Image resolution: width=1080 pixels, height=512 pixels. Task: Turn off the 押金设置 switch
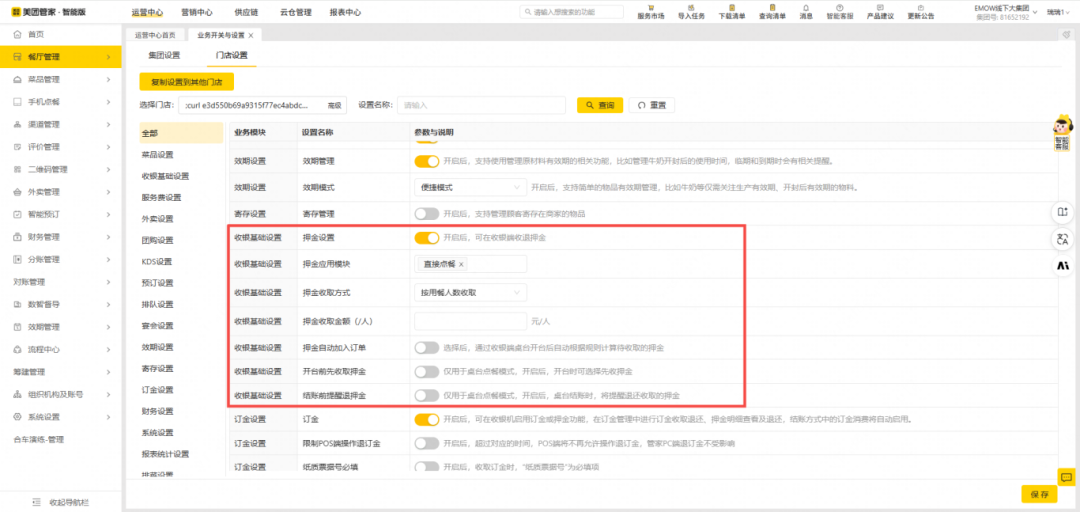(x=427, y=238)
